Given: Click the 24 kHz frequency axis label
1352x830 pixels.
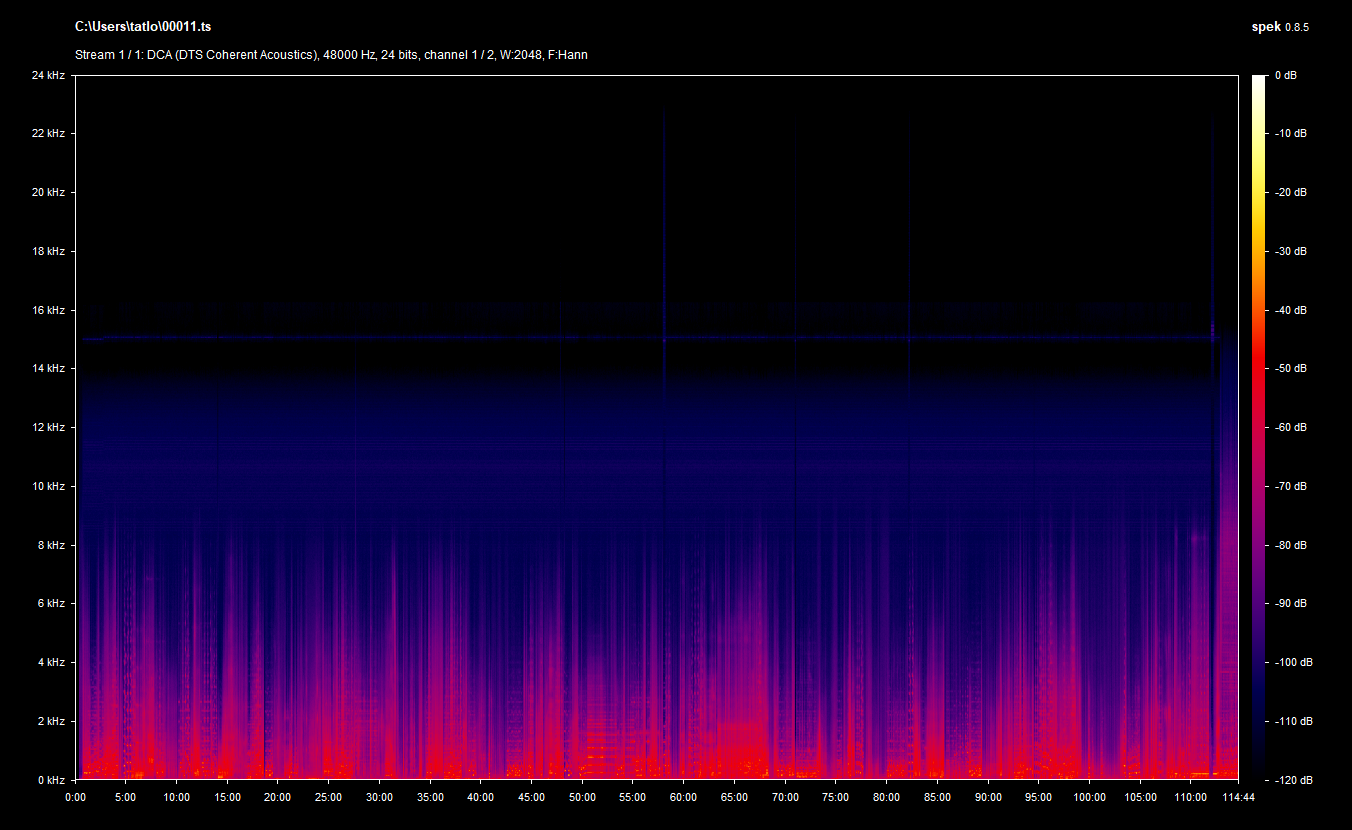Looking at the screenshot, I should tap(48, 75).
